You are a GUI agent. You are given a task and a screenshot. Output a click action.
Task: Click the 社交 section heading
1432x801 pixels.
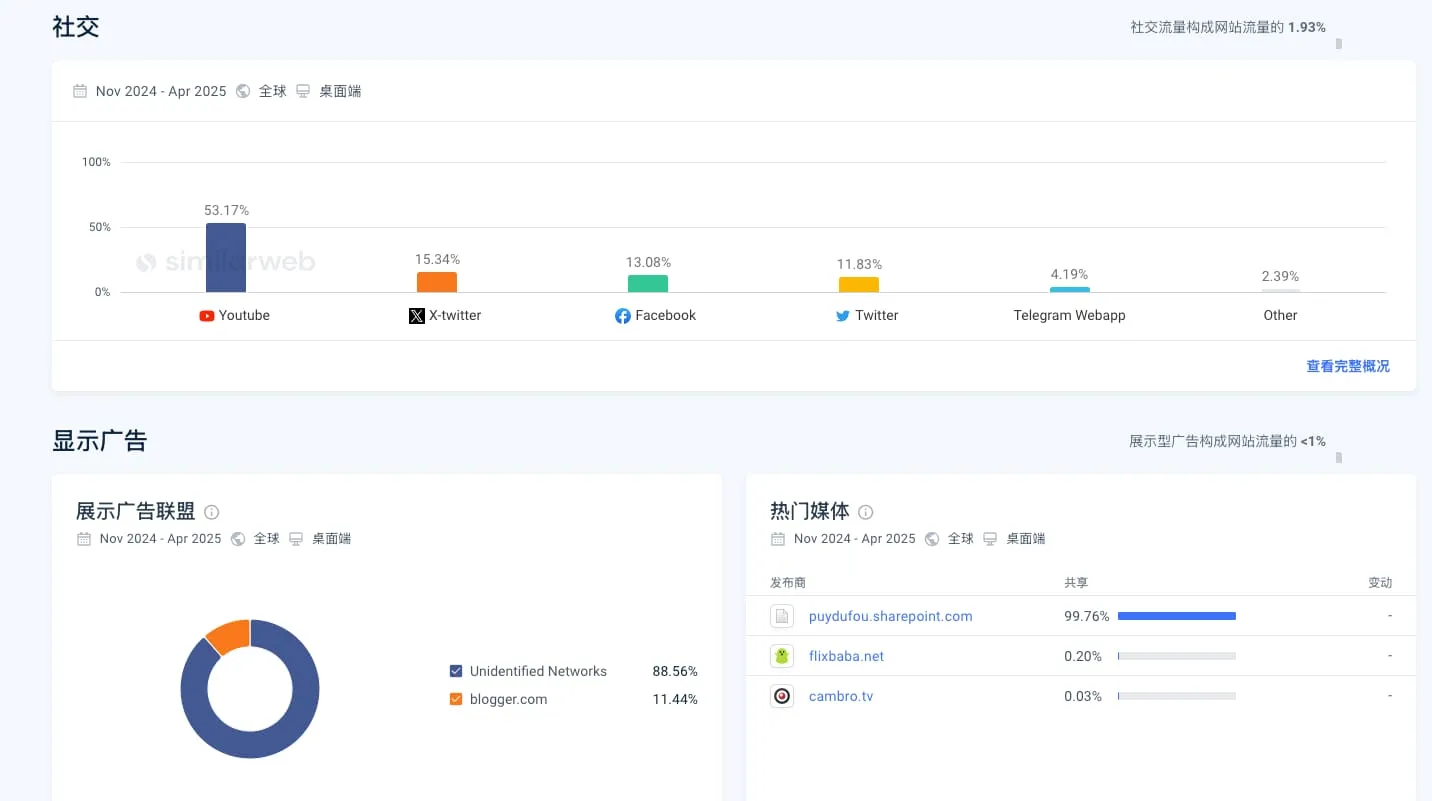click(x=76, y=27)
